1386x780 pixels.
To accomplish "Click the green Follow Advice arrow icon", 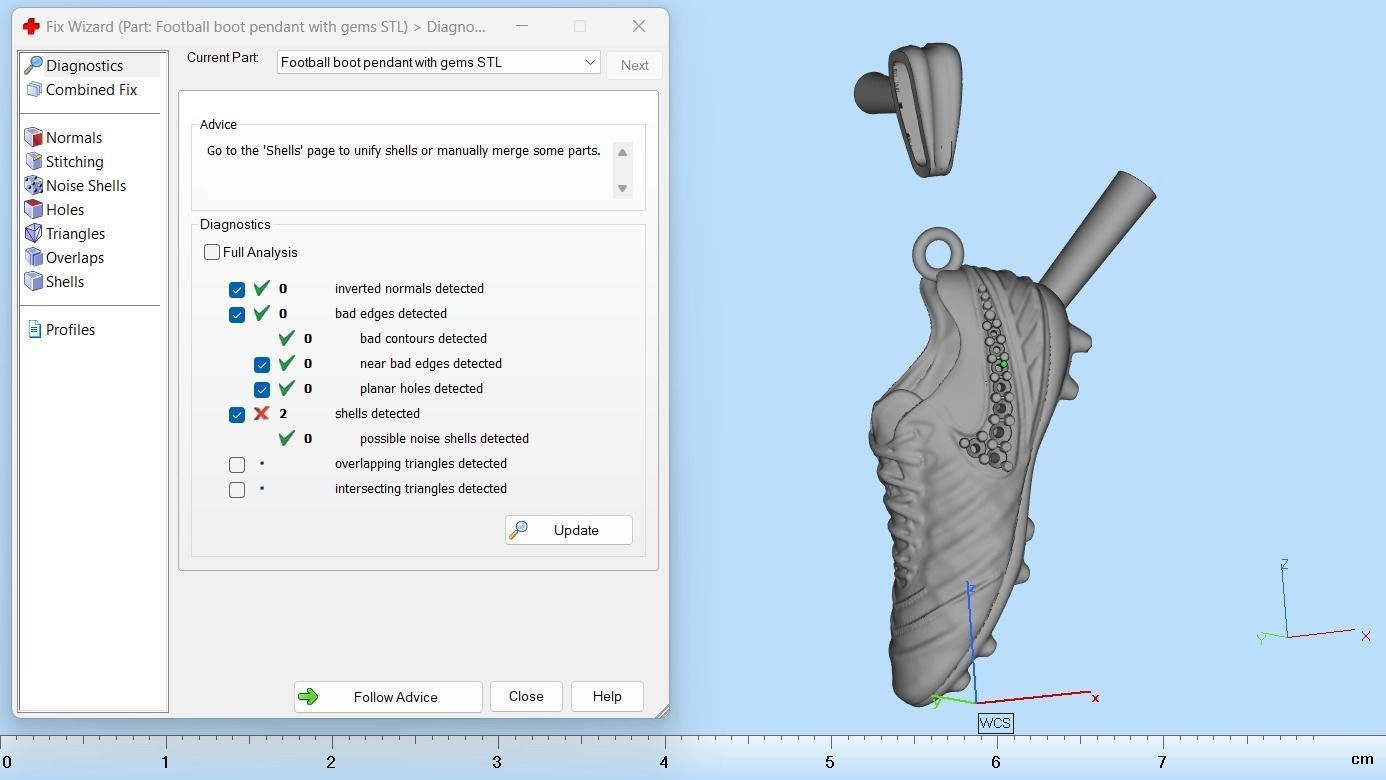I will click(308, 697).
